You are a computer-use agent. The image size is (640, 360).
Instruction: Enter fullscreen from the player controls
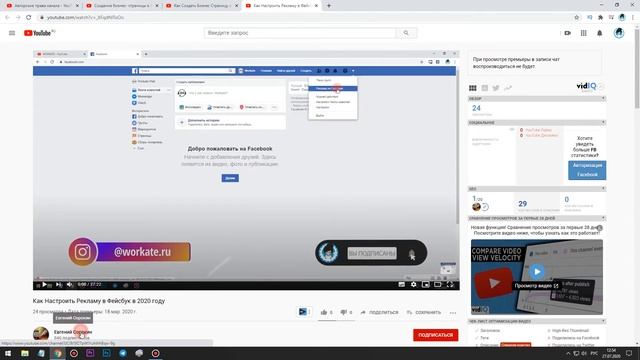(x=450, y=284)
